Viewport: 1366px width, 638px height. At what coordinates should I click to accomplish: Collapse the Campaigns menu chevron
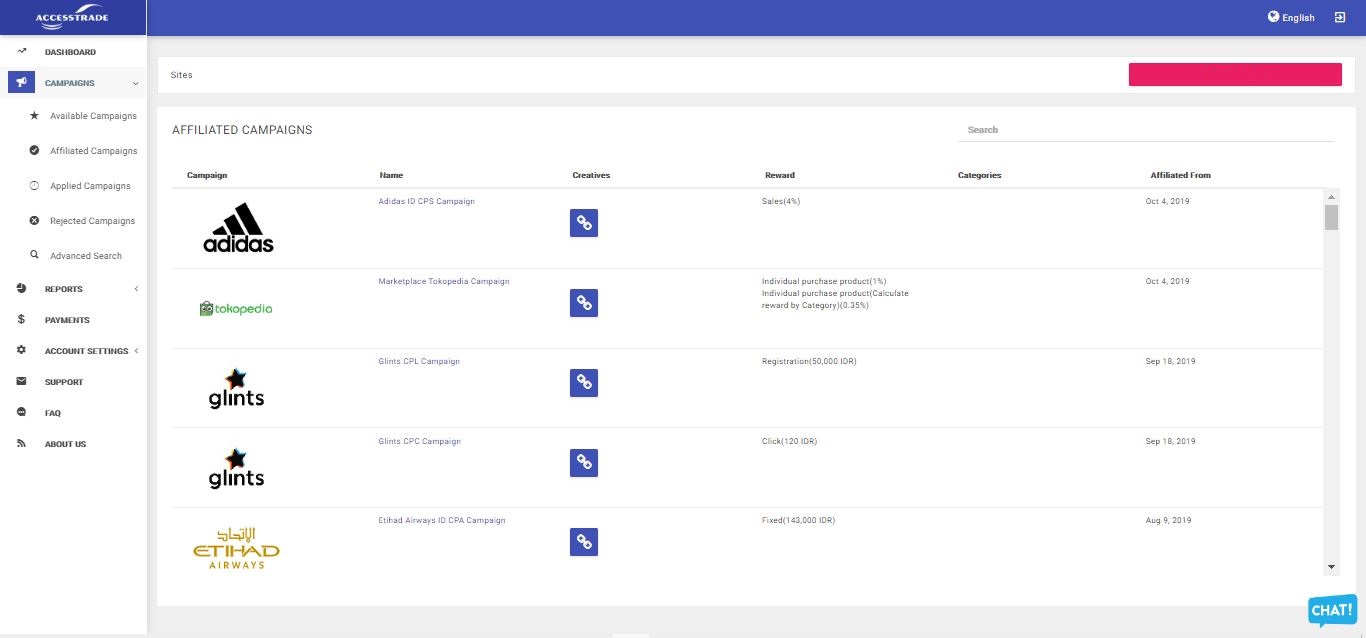pos(135,83)
